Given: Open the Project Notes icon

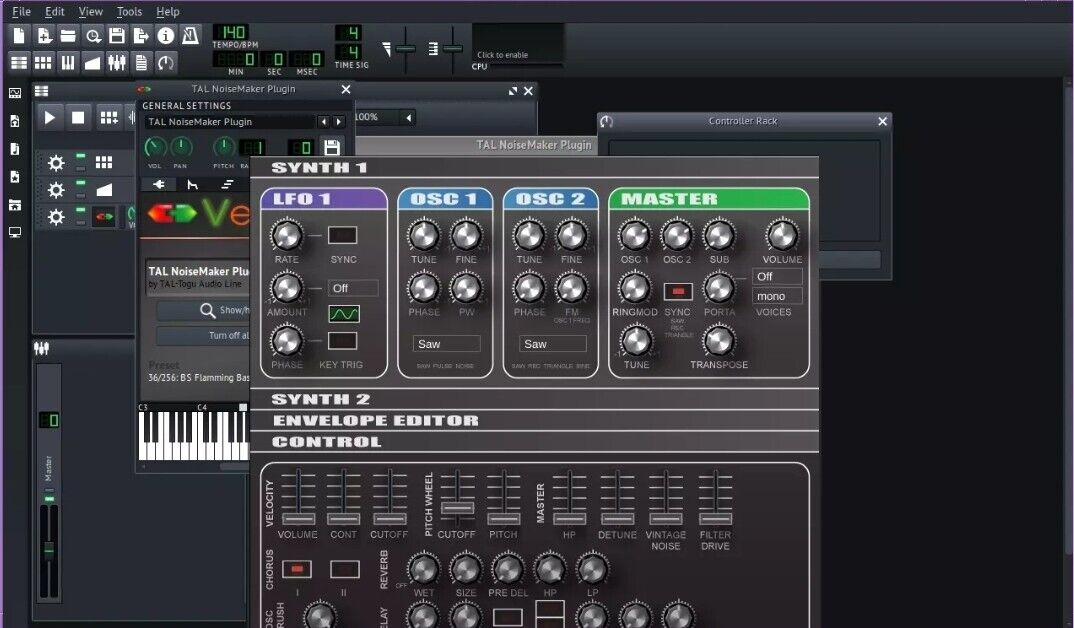Looking at the screenshot, I should pos(141,63).
